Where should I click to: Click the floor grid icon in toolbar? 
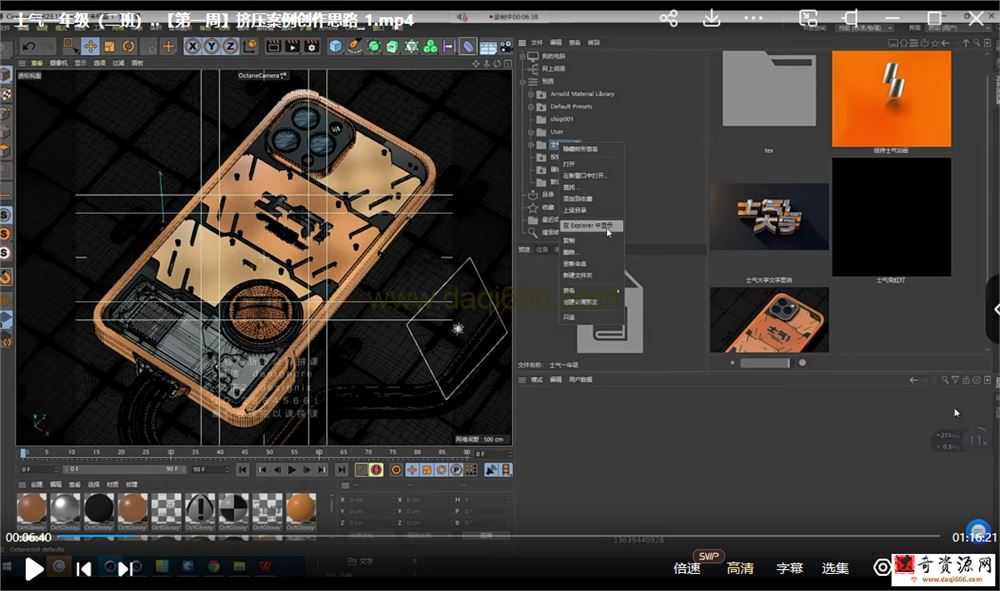pyautogui.click(x=488, y=47)
